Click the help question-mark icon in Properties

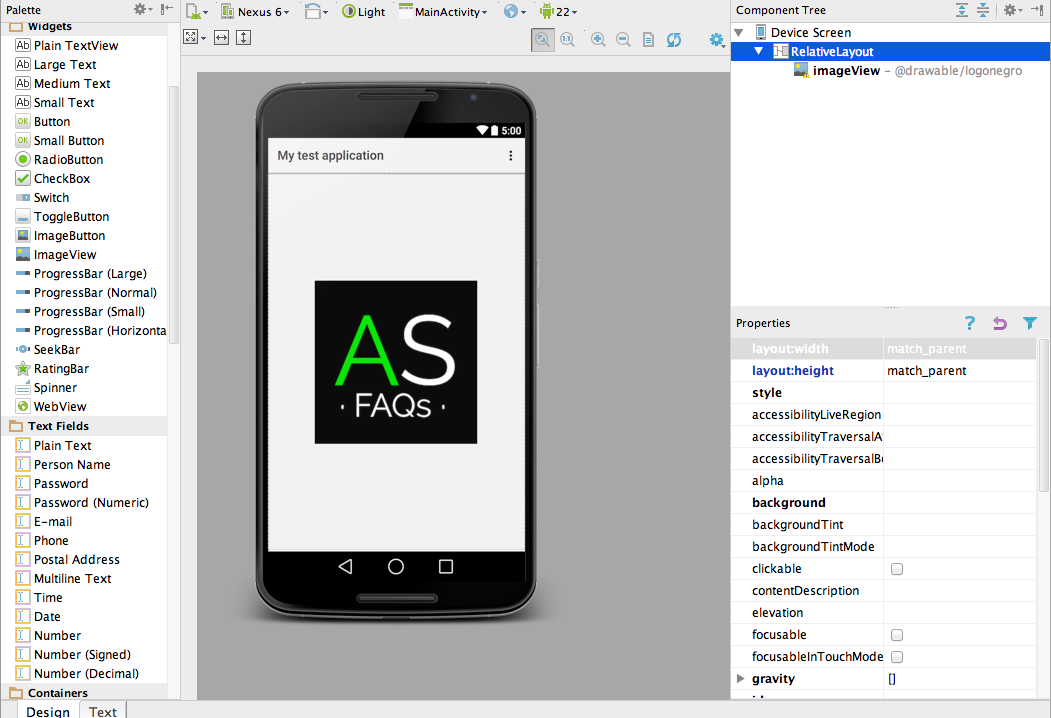[969, 323]
